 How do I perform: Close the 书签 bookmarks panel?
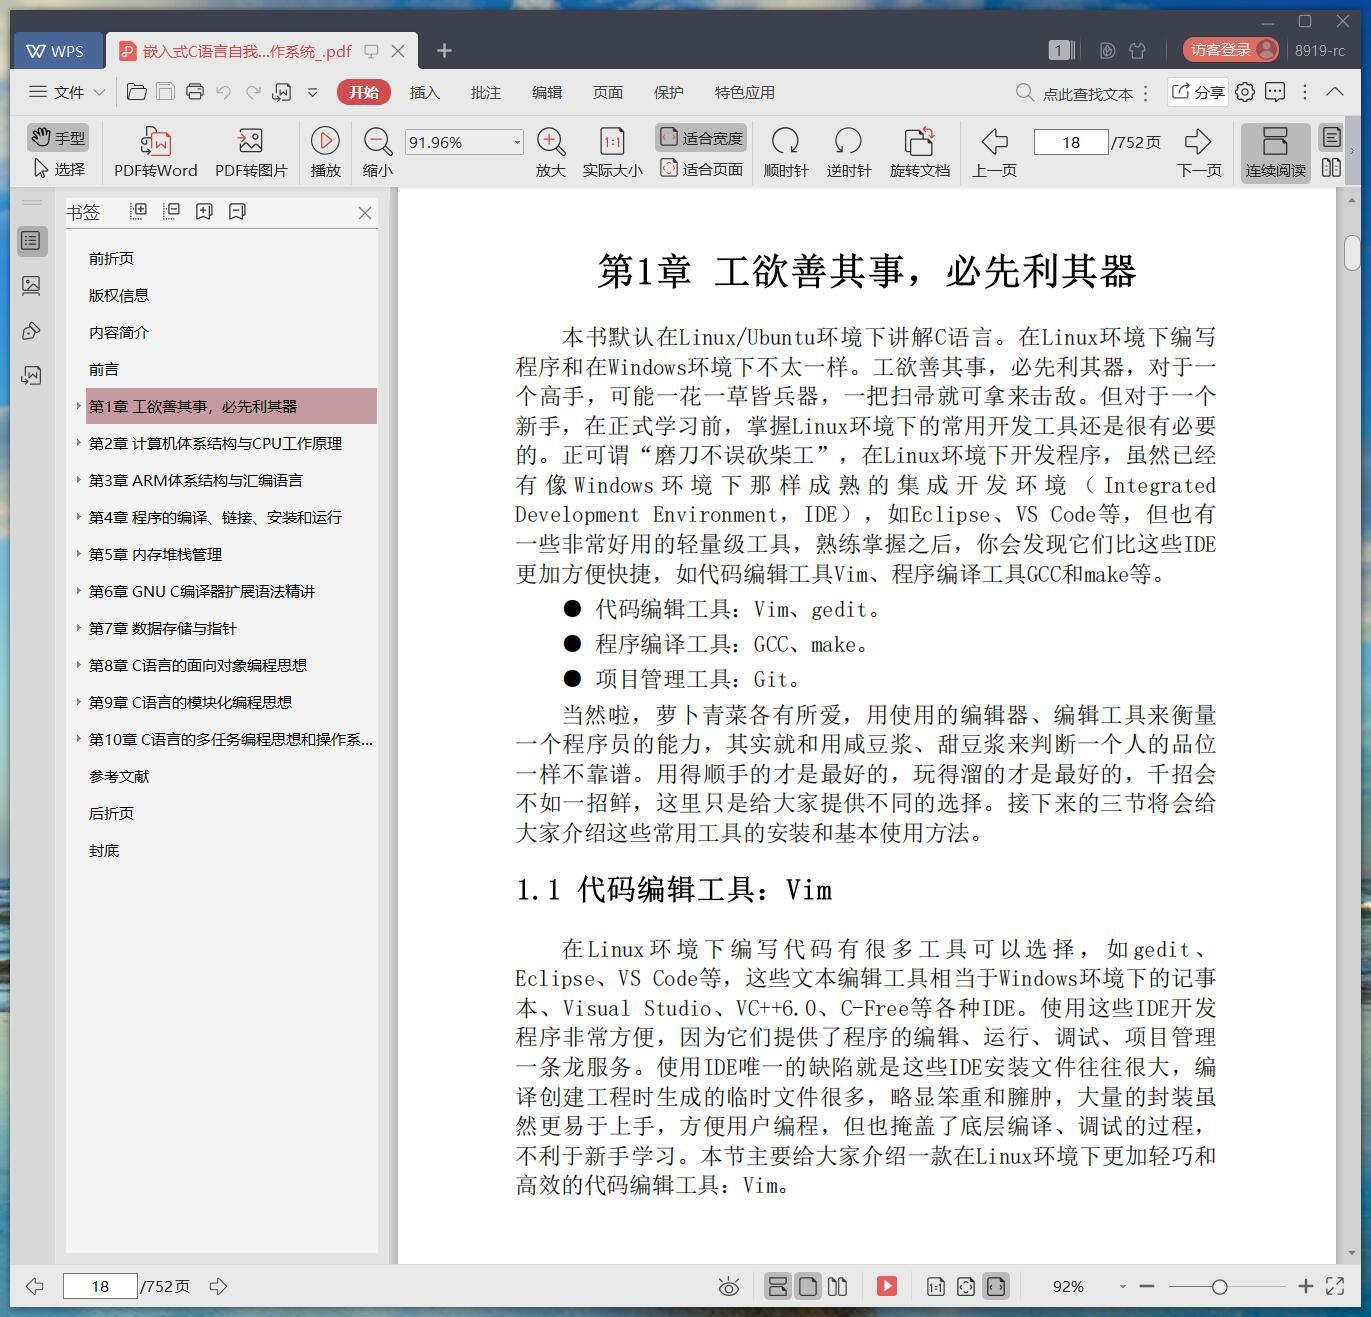click(x=365, y=212)
